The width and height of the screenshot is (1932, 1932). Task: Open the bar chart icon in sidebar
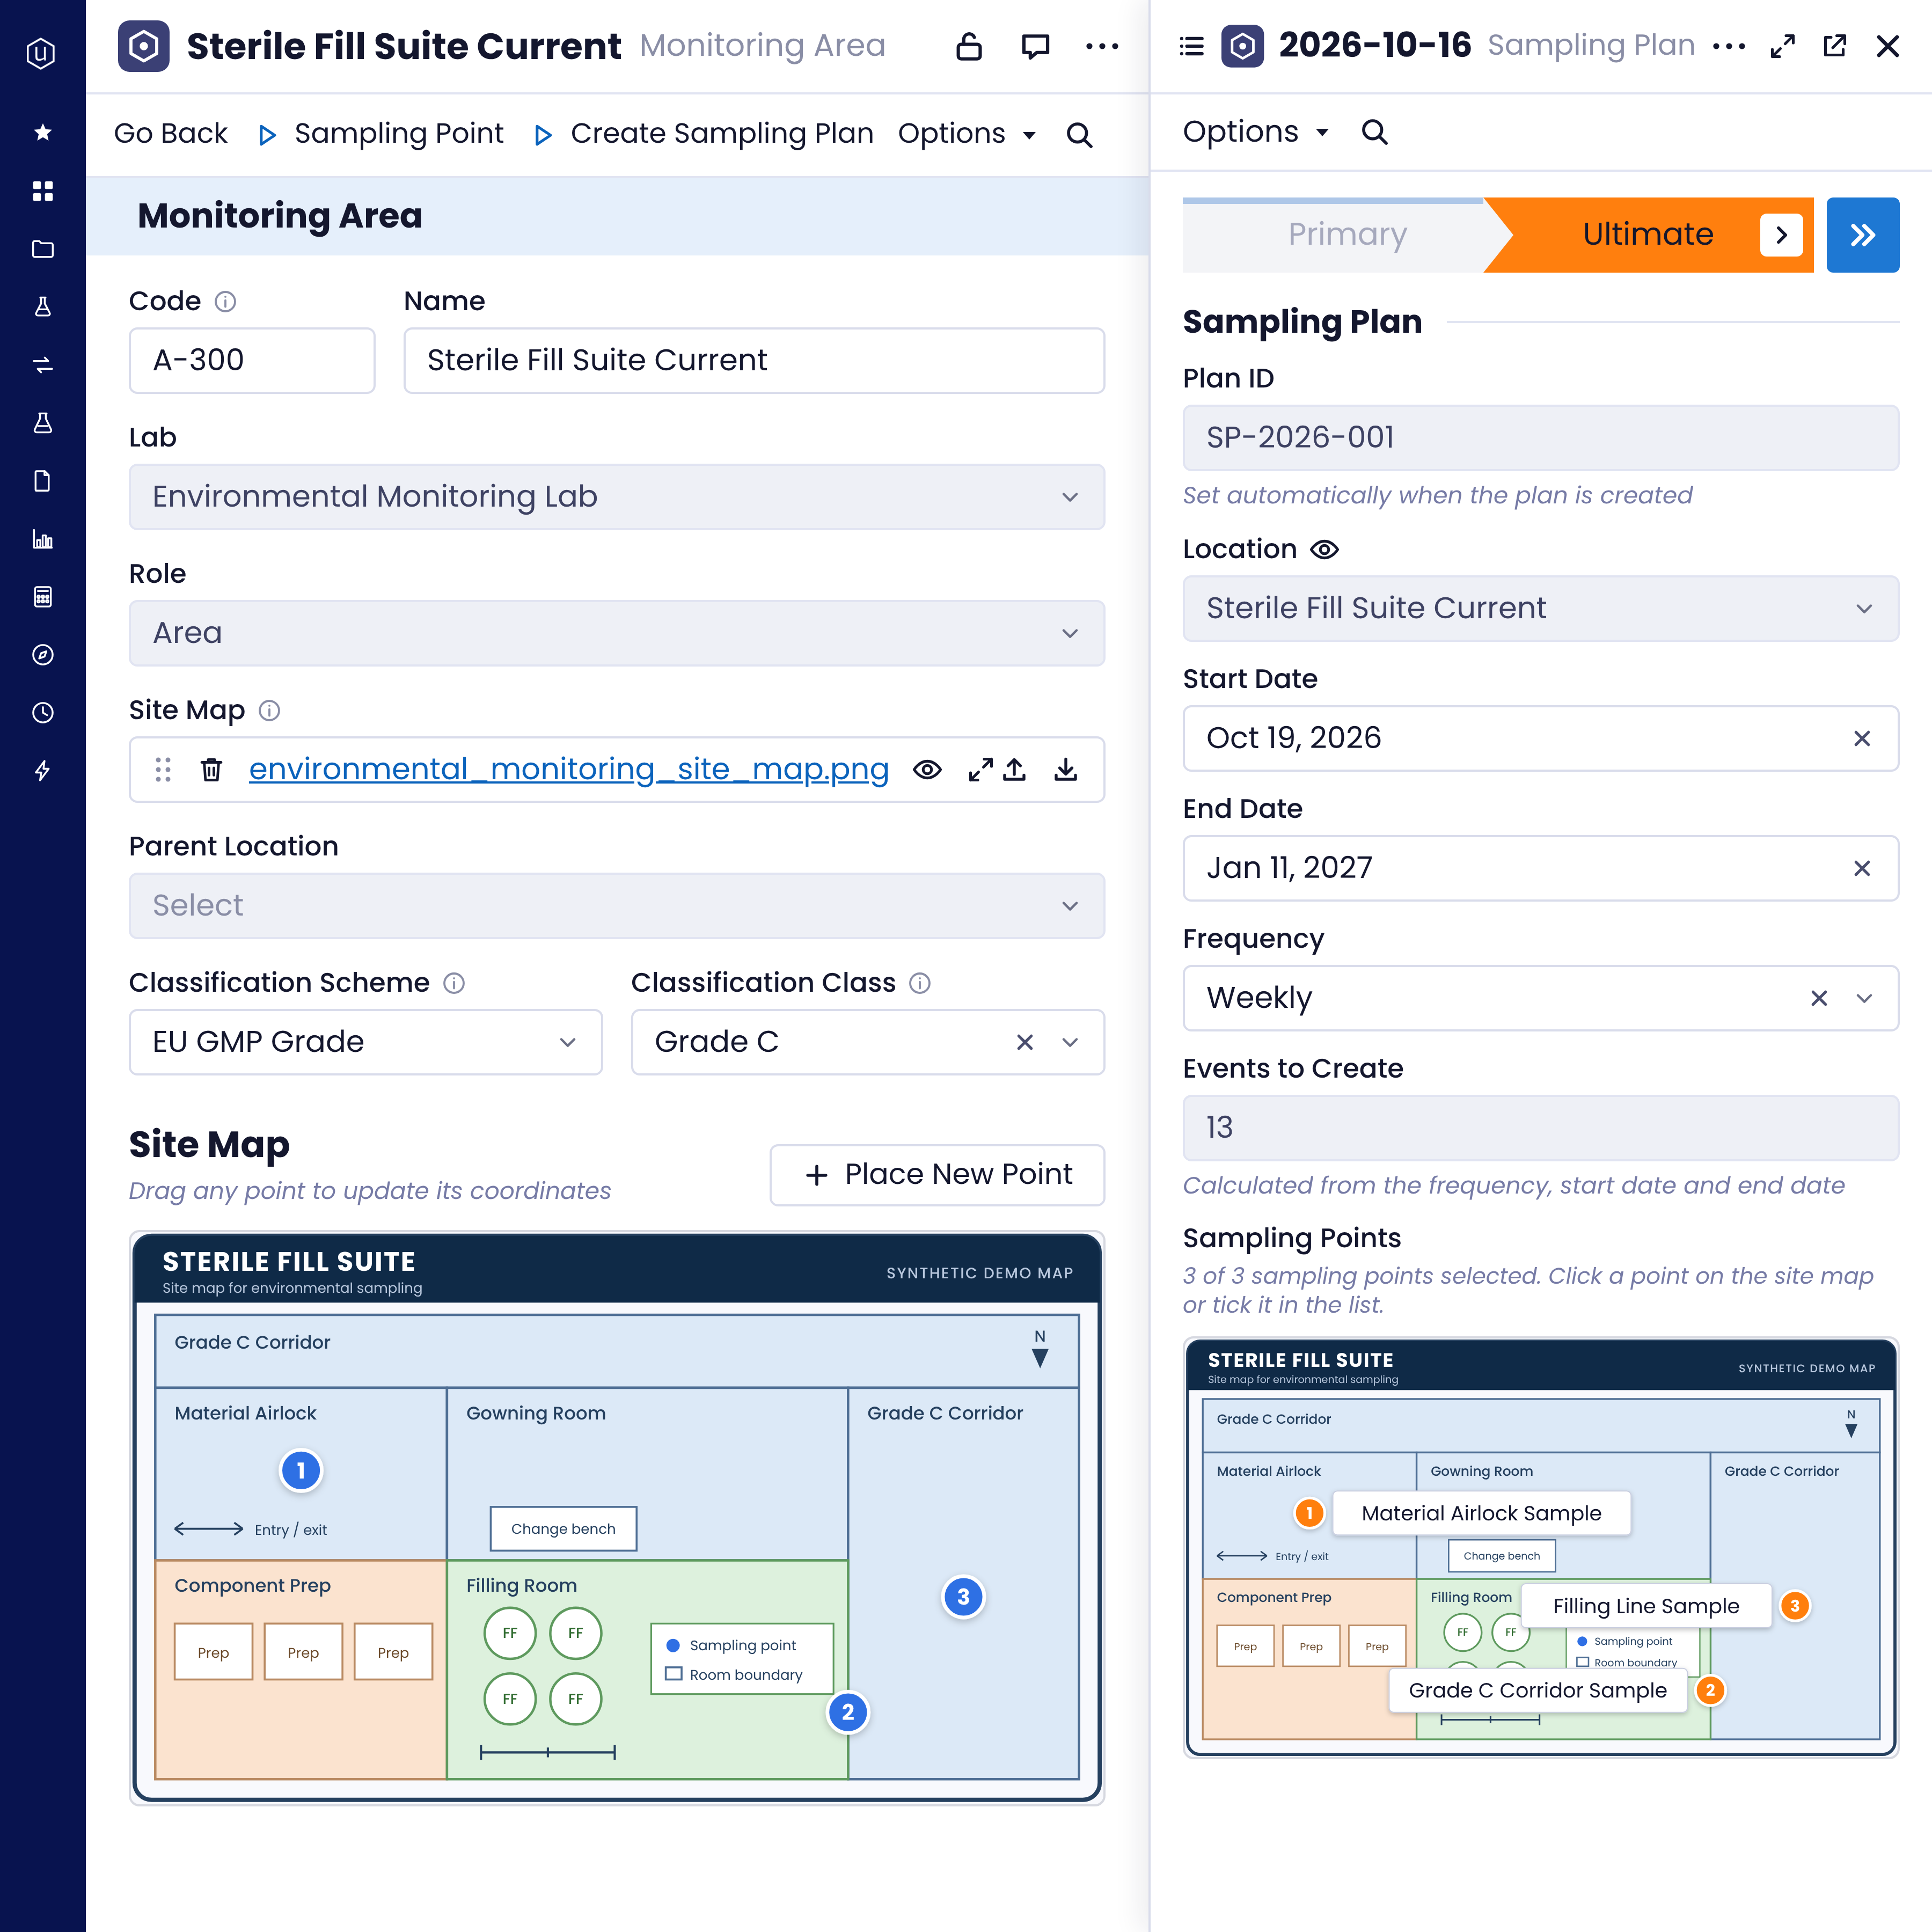point(42,539)
